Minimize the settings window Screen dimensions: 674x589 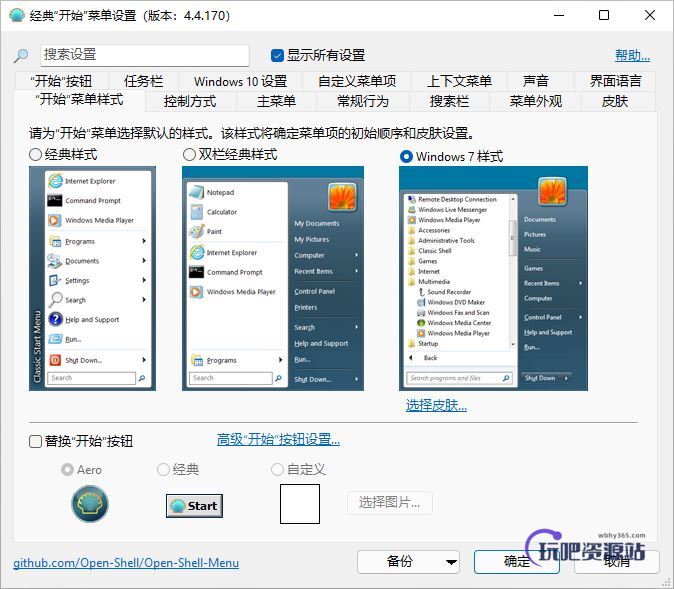[559, 15]
